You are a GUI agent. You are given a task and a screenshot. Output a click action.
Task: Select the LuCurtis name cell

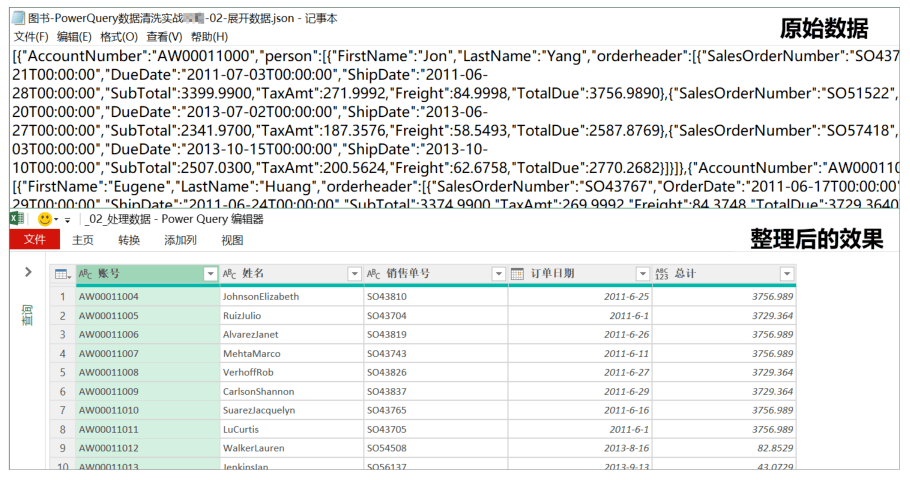point(291,430)
